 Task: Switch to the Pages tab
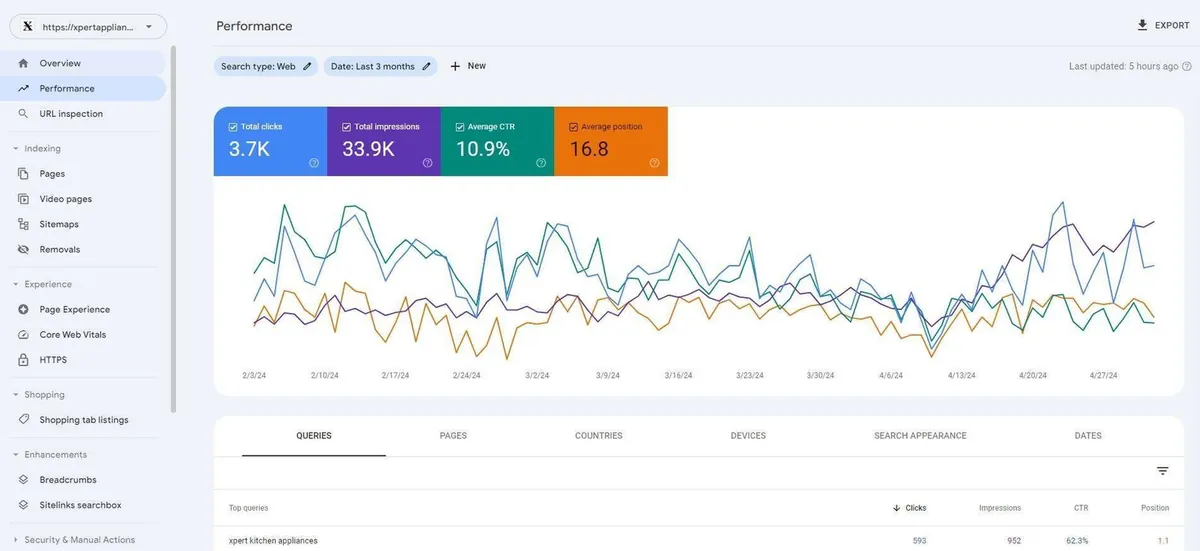[453, 436]
